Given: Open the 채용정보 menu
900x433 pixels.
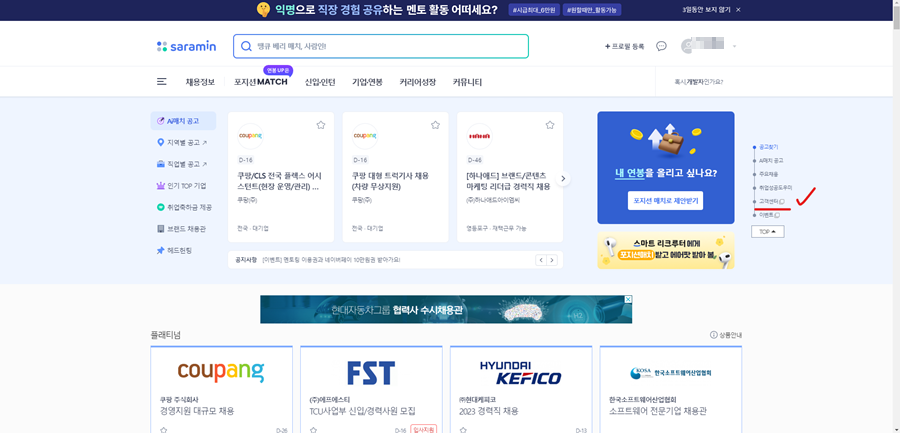Looking at the screenshot, I should (200, 82).
